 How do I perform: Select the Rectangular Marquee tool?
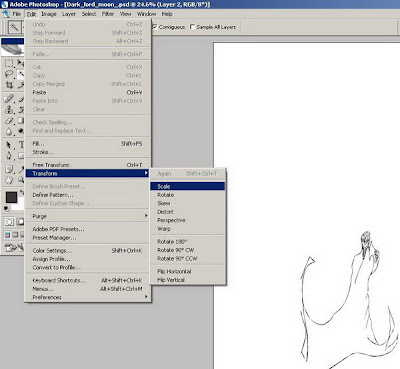9,63
